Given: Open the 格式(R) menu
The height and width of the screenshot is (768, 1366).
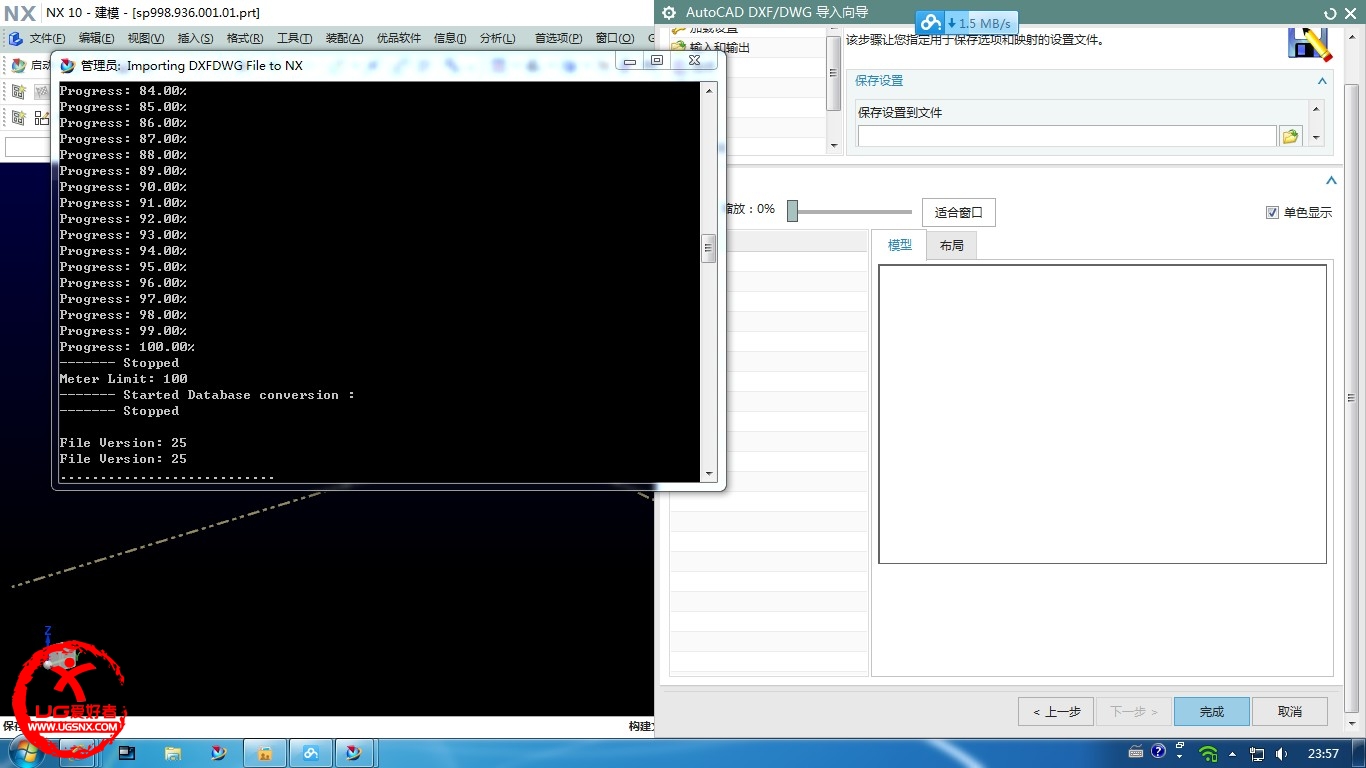Looking at the screenshot, I should click(245, 38).
